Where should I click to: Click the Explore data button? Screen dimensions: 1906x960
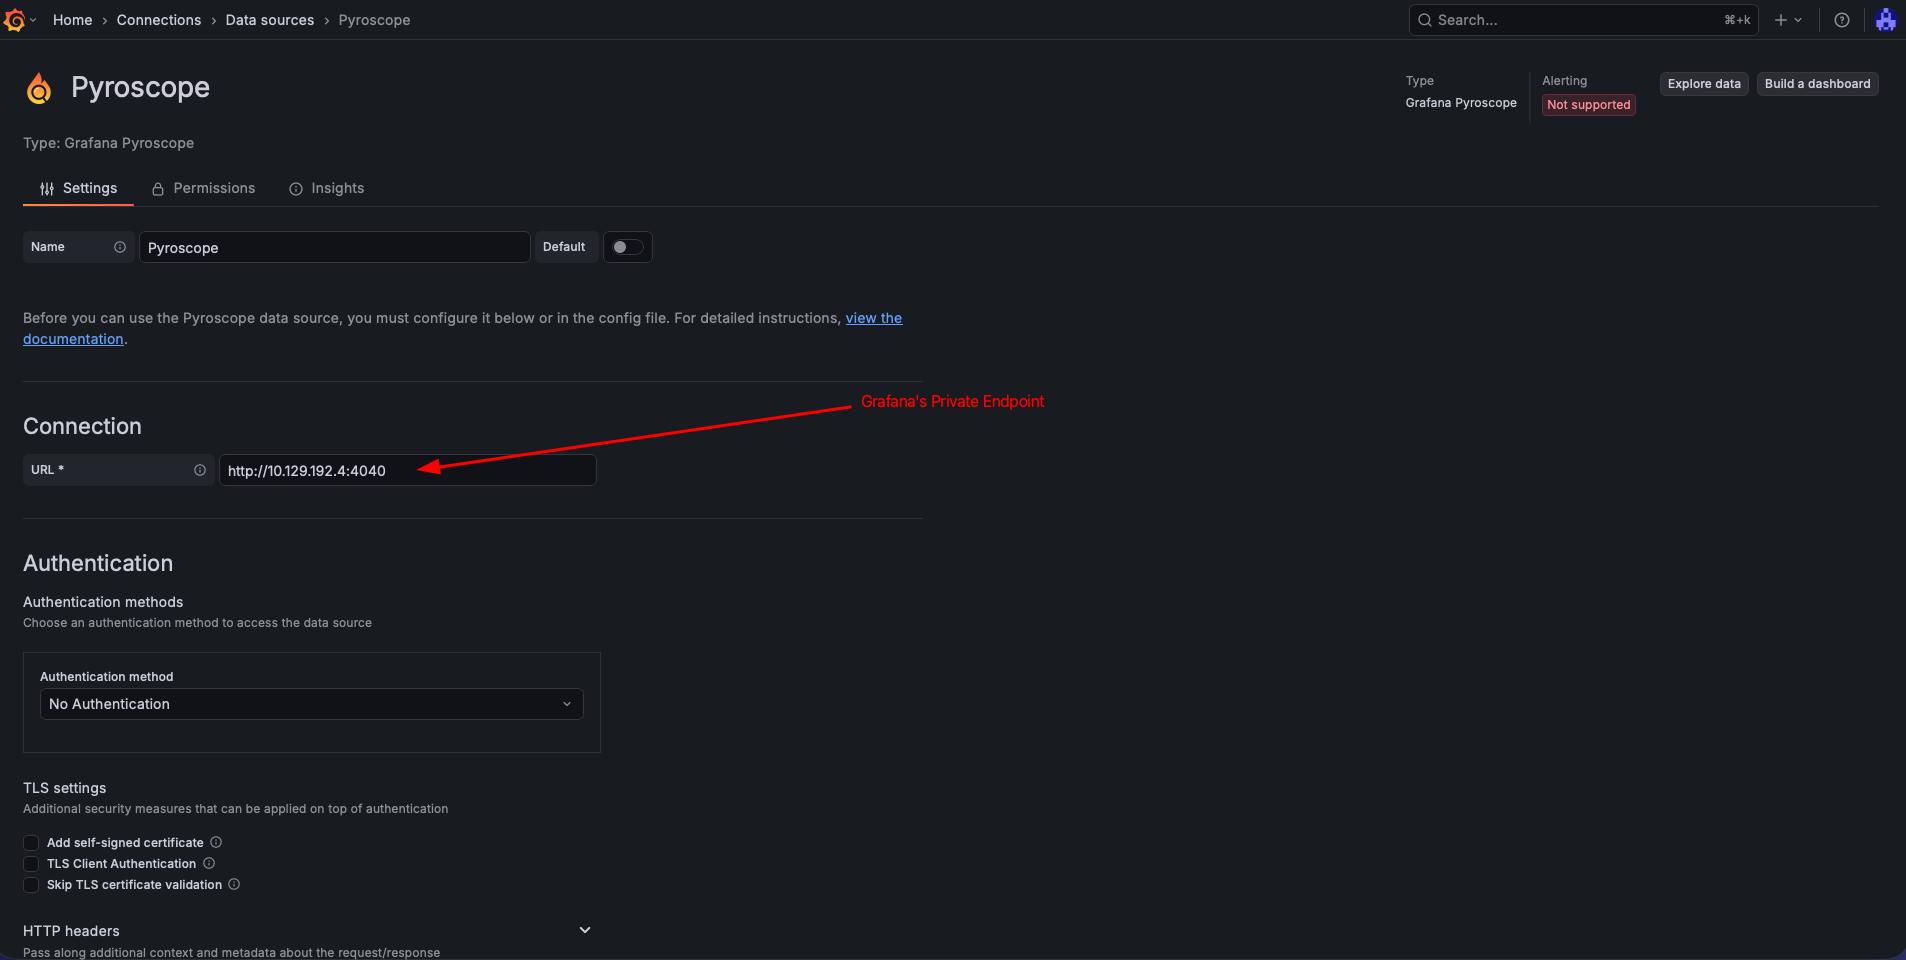pos(1704,84)
